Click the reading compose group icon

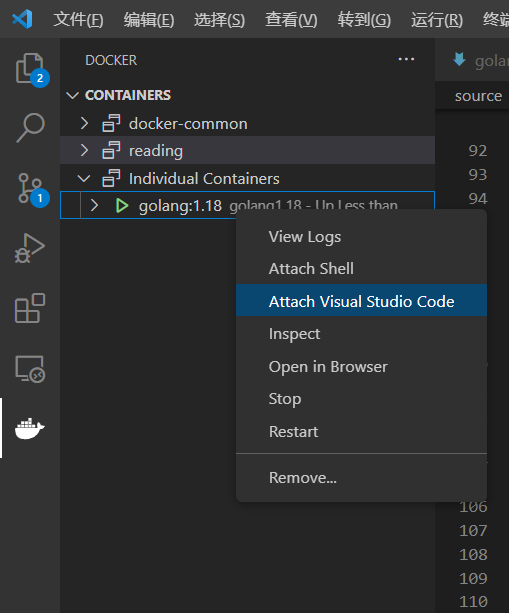coord(111,151)
